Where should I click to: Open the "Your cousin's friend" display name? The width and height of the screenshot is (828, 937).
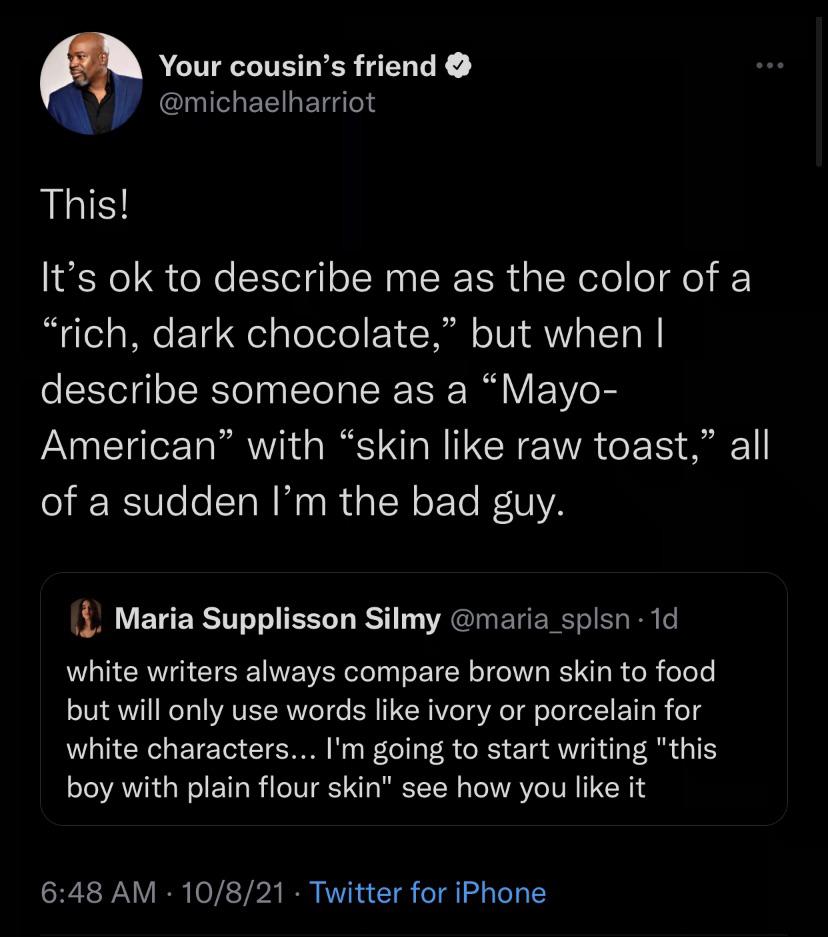coord(298,66)
